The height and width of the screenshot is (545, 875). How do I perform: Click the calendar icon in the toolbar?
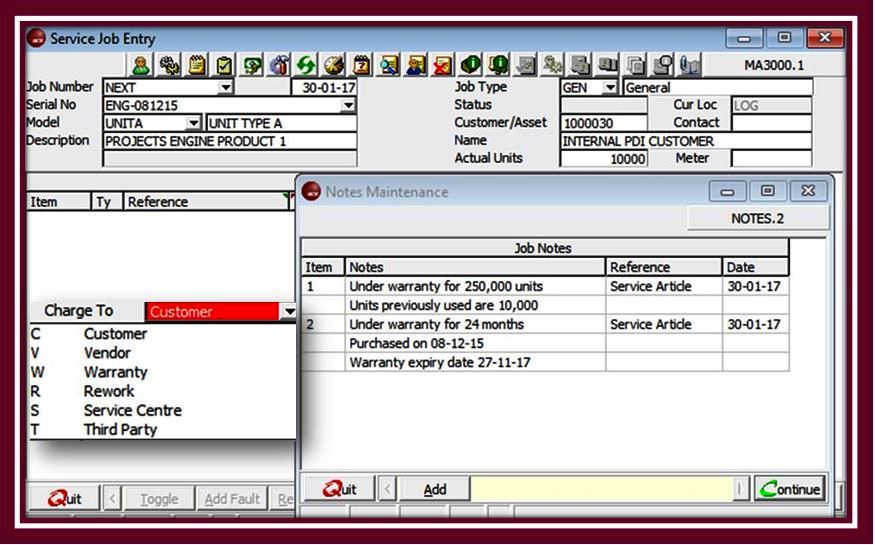pyautogui.click(x=361, y=66)
